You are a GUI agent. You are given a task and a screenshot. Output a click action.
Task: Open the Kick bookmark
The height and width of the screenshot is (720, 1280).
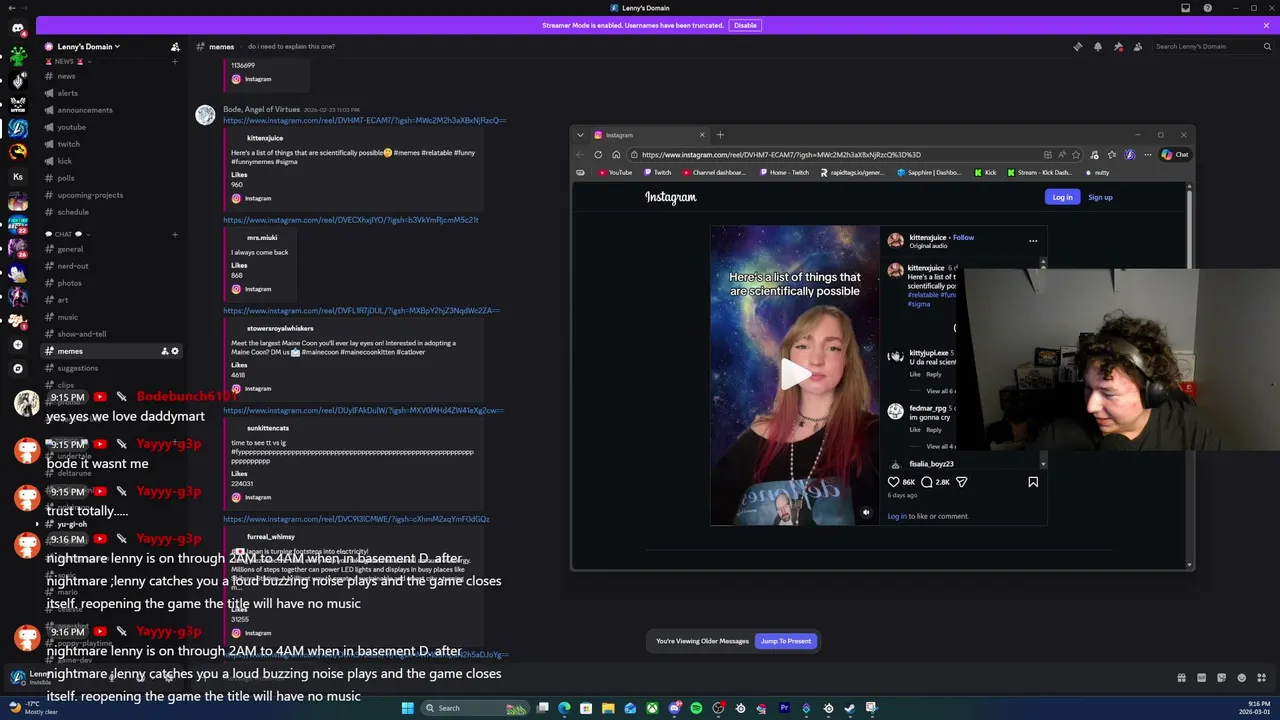point(986,172)
